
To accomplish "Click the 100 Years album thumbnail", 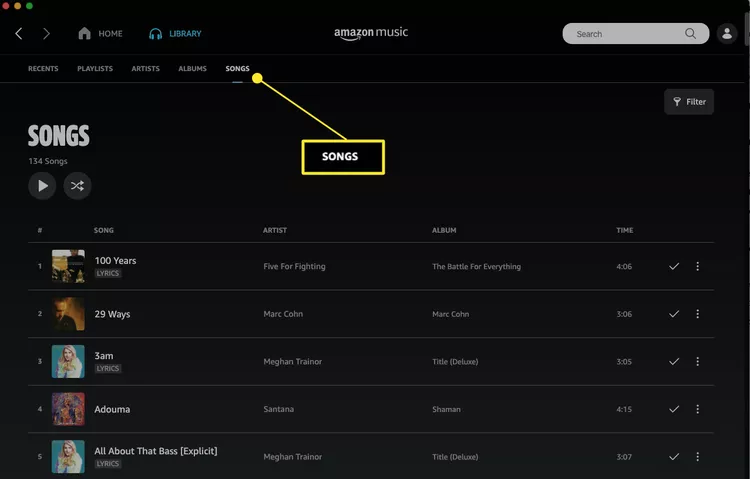I will tap(68, 266).
